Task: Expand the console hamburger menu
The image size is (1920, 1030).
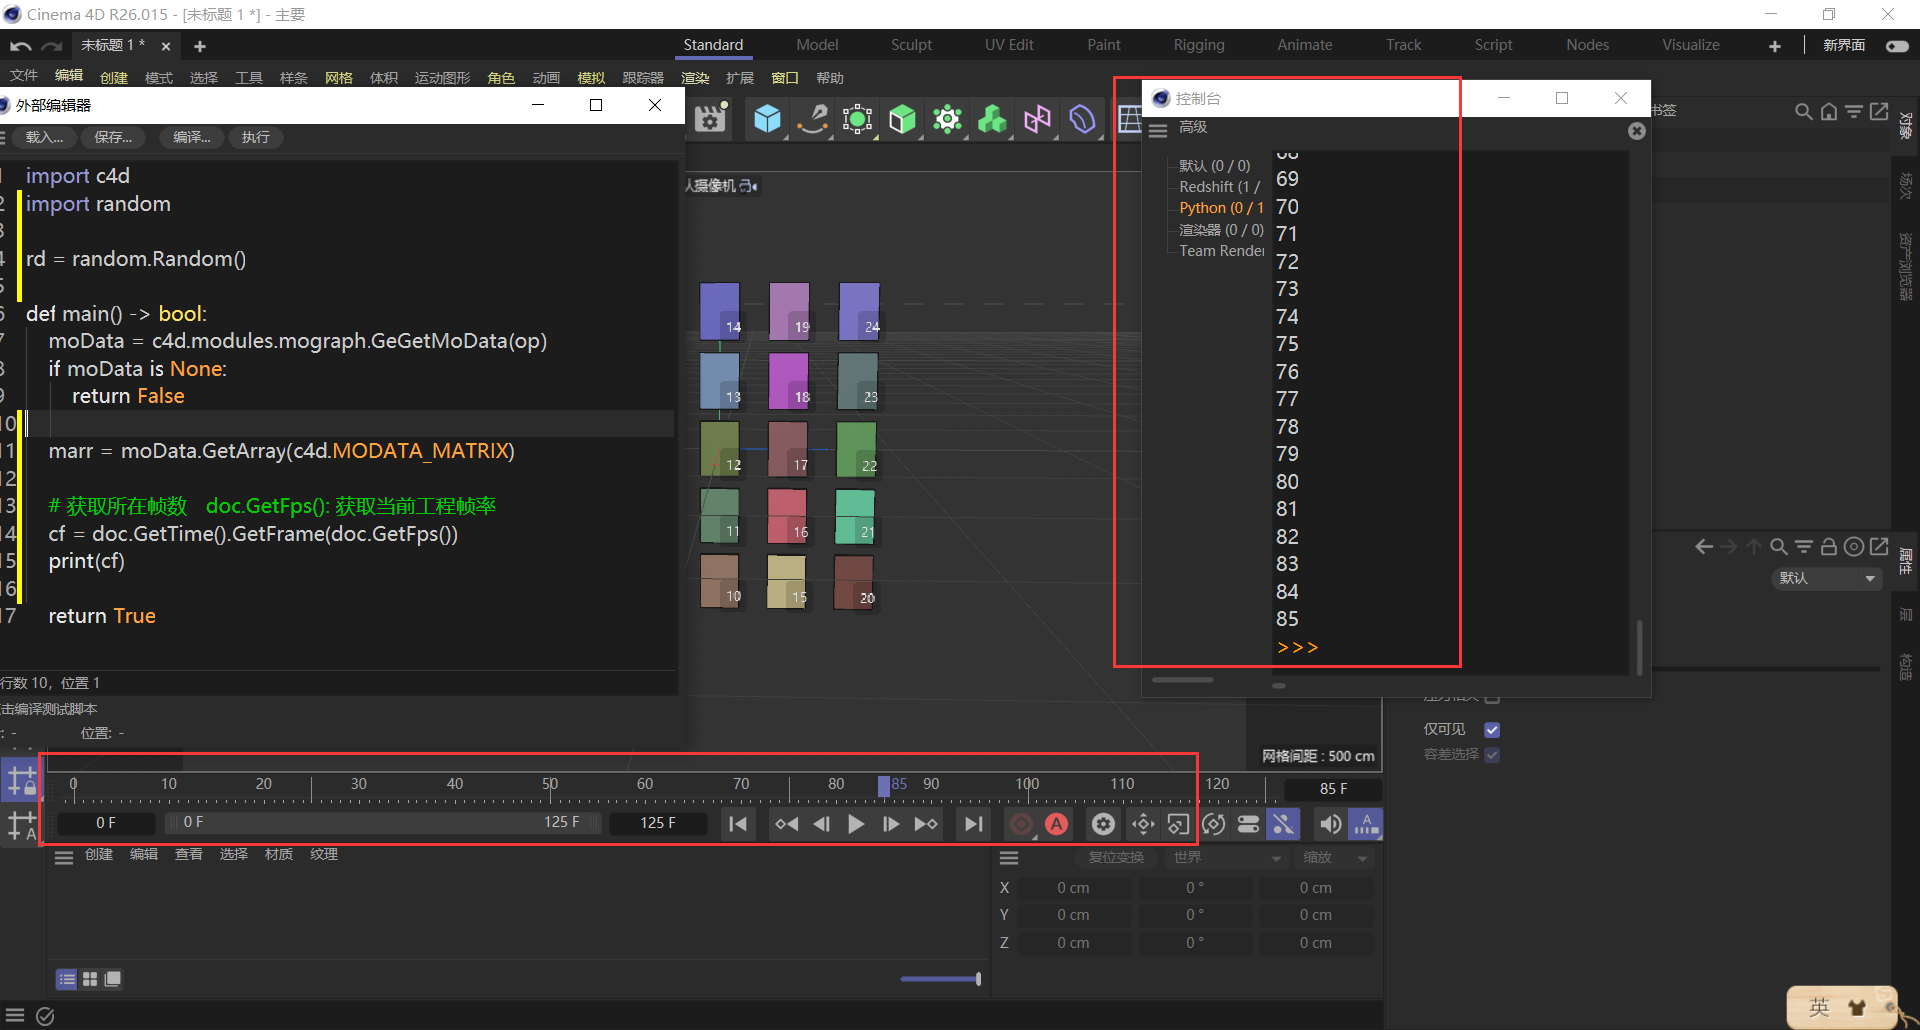Action: point(1158,130)
